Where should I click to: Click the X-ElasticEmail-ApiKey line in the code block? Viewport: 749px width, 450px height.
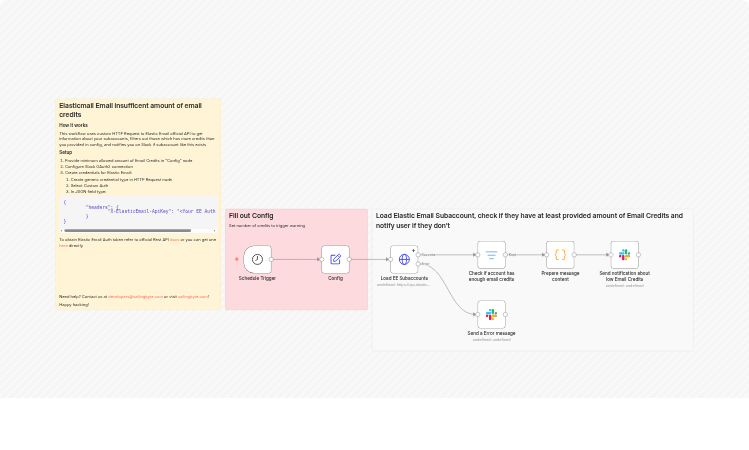[161, 211]
